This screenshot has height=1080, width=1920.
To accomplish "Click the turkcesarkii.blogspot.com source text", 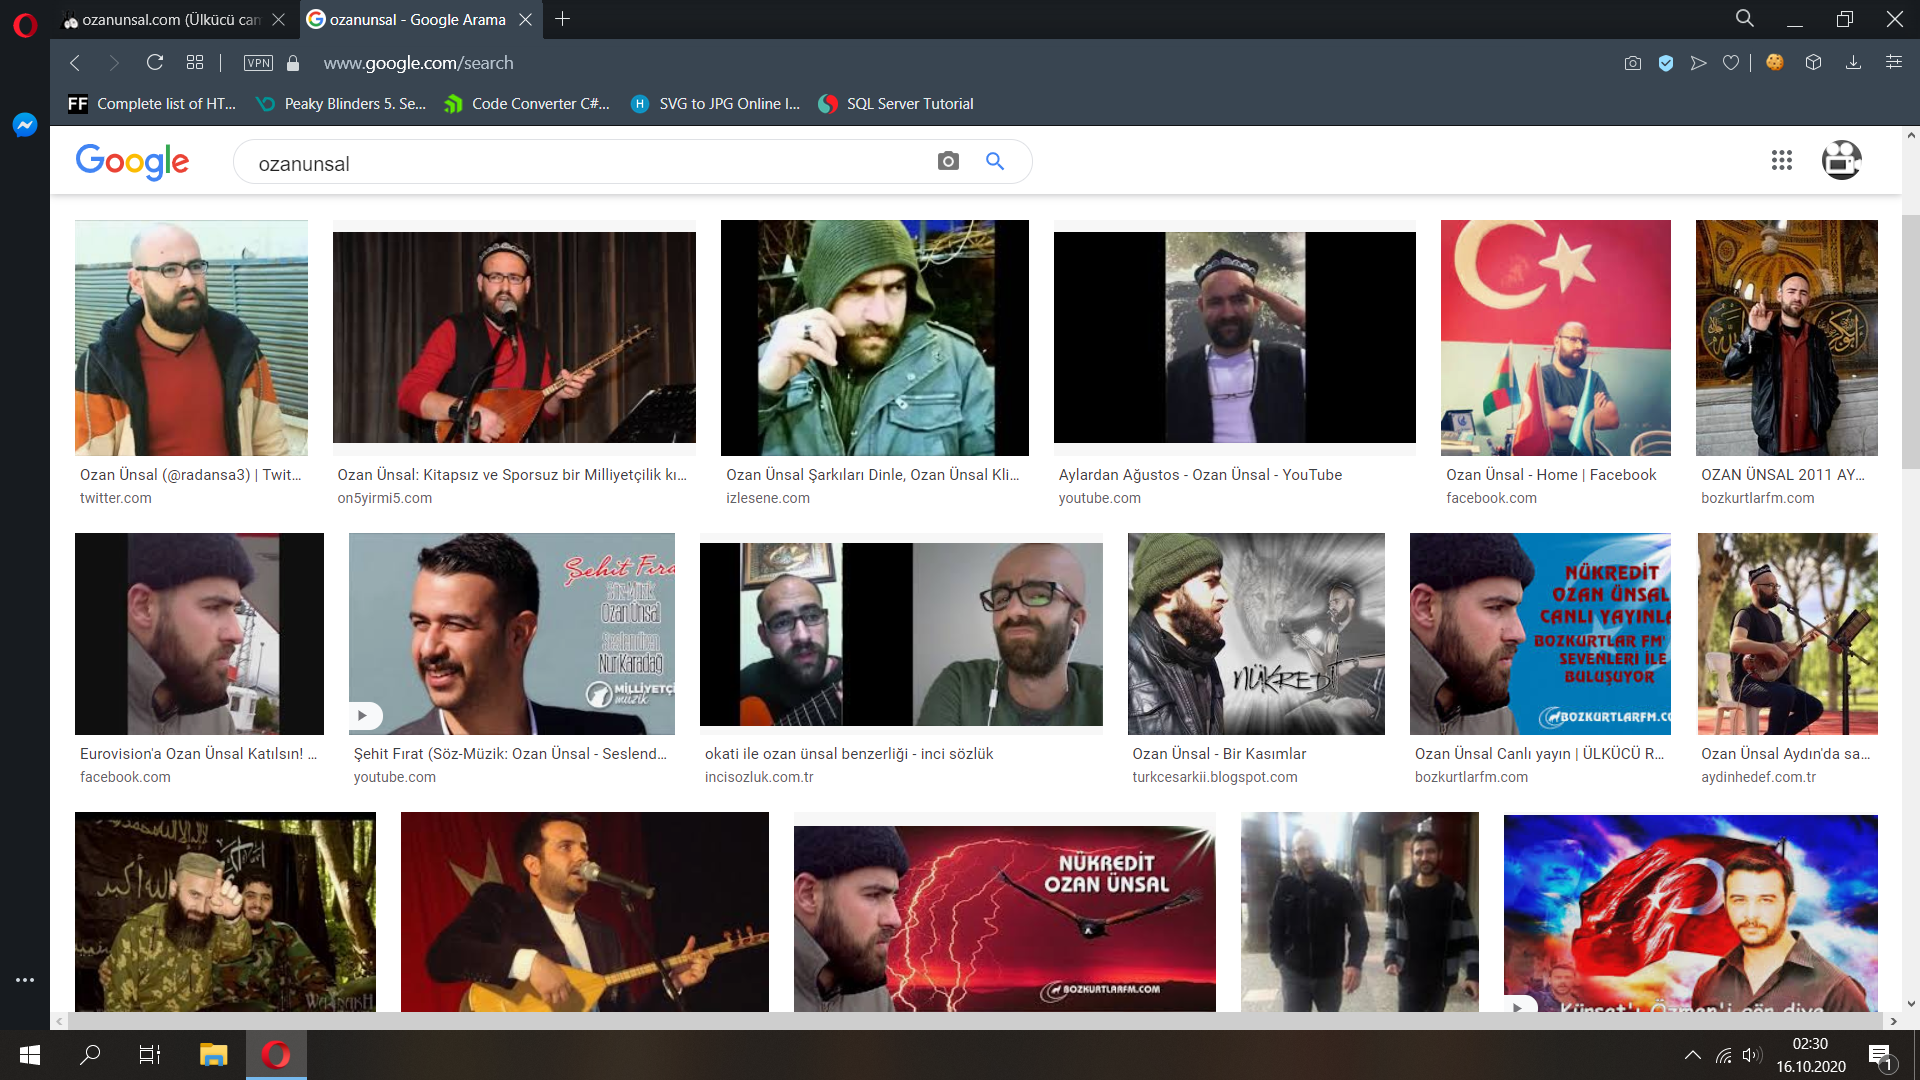I will (x=1215, y=777).
